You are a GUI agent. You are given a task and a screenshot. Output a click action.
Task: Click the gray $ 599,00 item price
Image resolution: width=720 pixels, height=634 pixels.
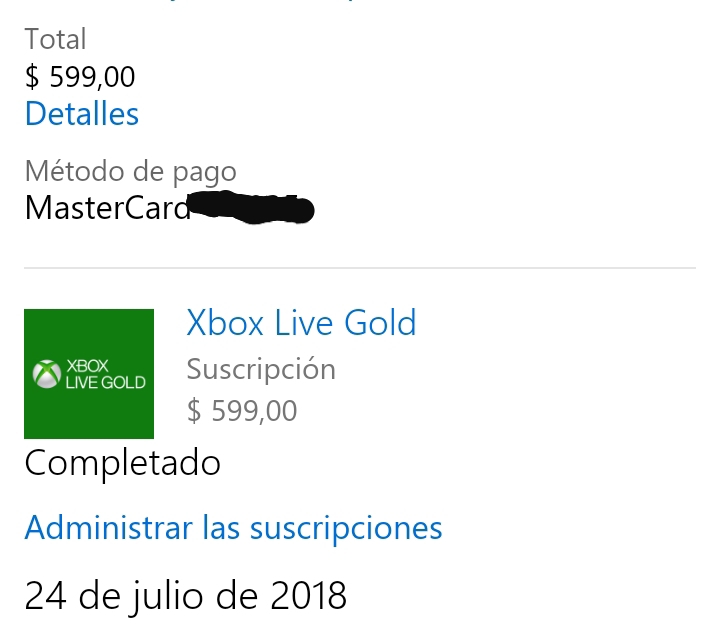242,410
